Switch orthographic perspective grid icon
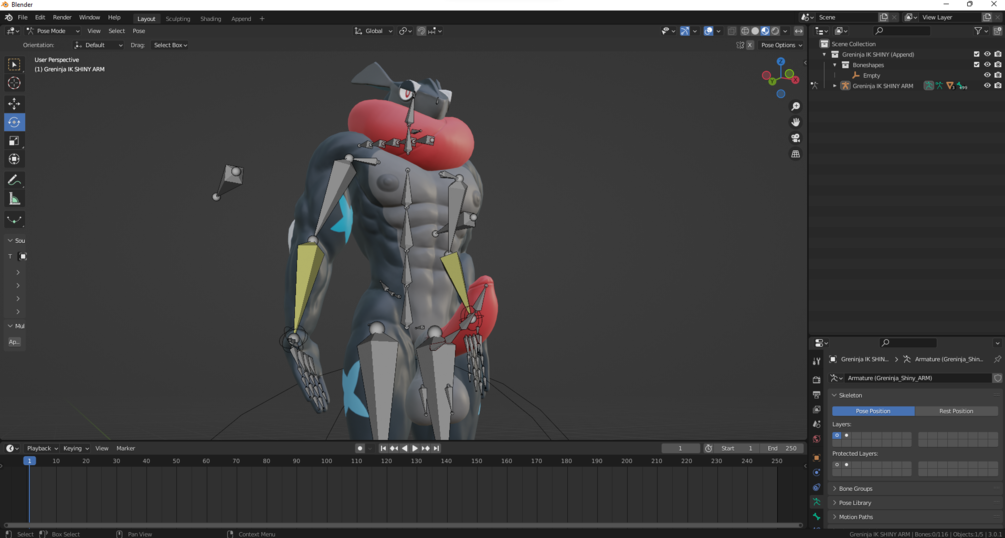The height and width of the screenshot is (538, 1005). 795,154
